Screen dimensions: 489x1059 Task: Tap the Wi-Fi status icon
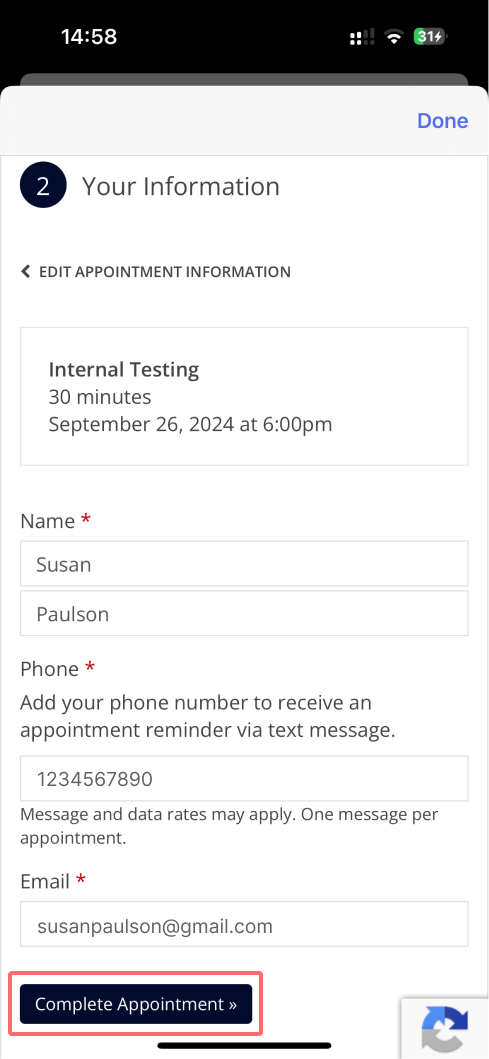tap(394, 37)
